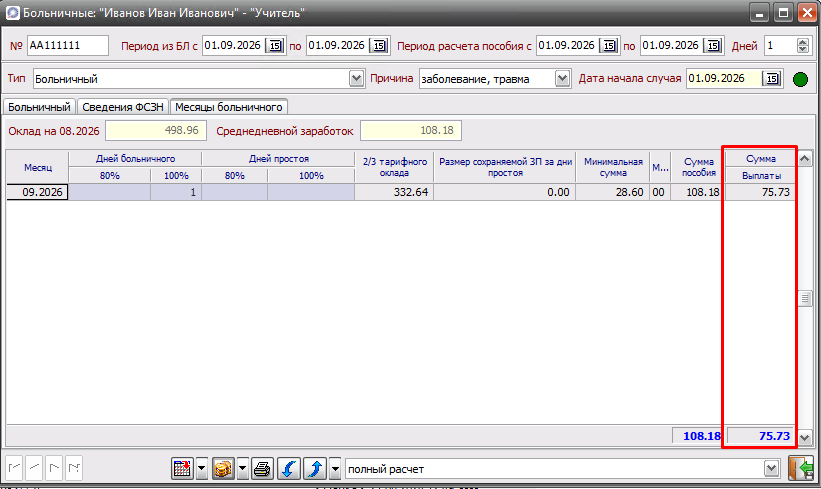Click the blue up-curved arrow icon
The width and height of the screenshot is (821, 489).
[315, 468]
